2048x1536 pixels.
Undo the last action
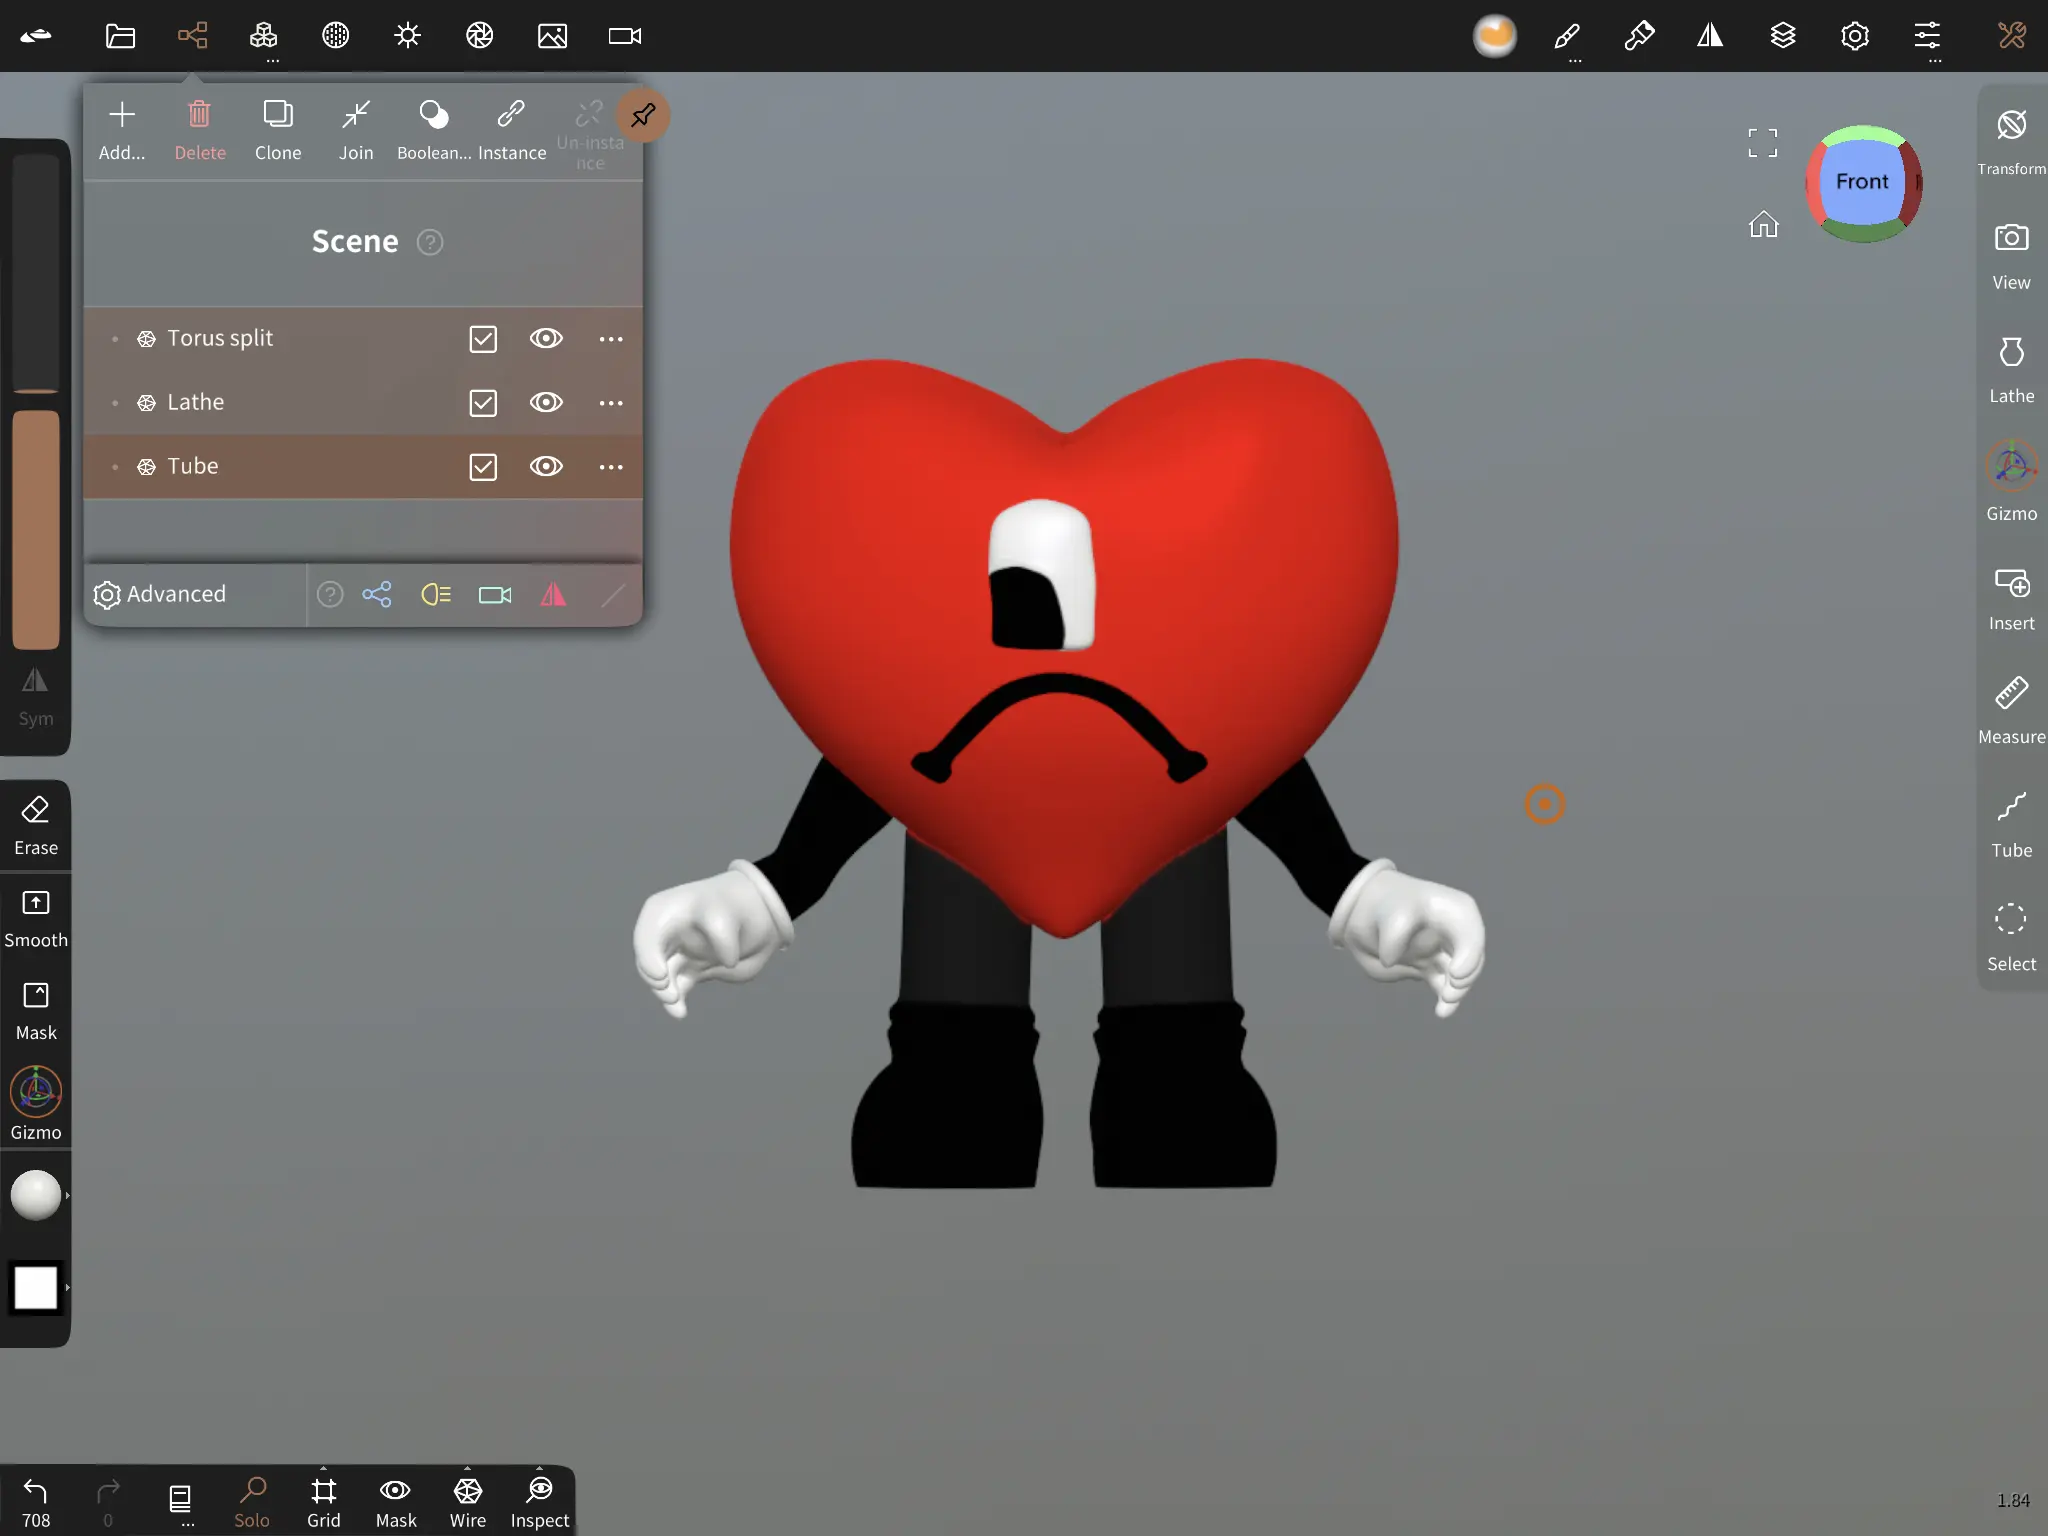(36, 1502)
